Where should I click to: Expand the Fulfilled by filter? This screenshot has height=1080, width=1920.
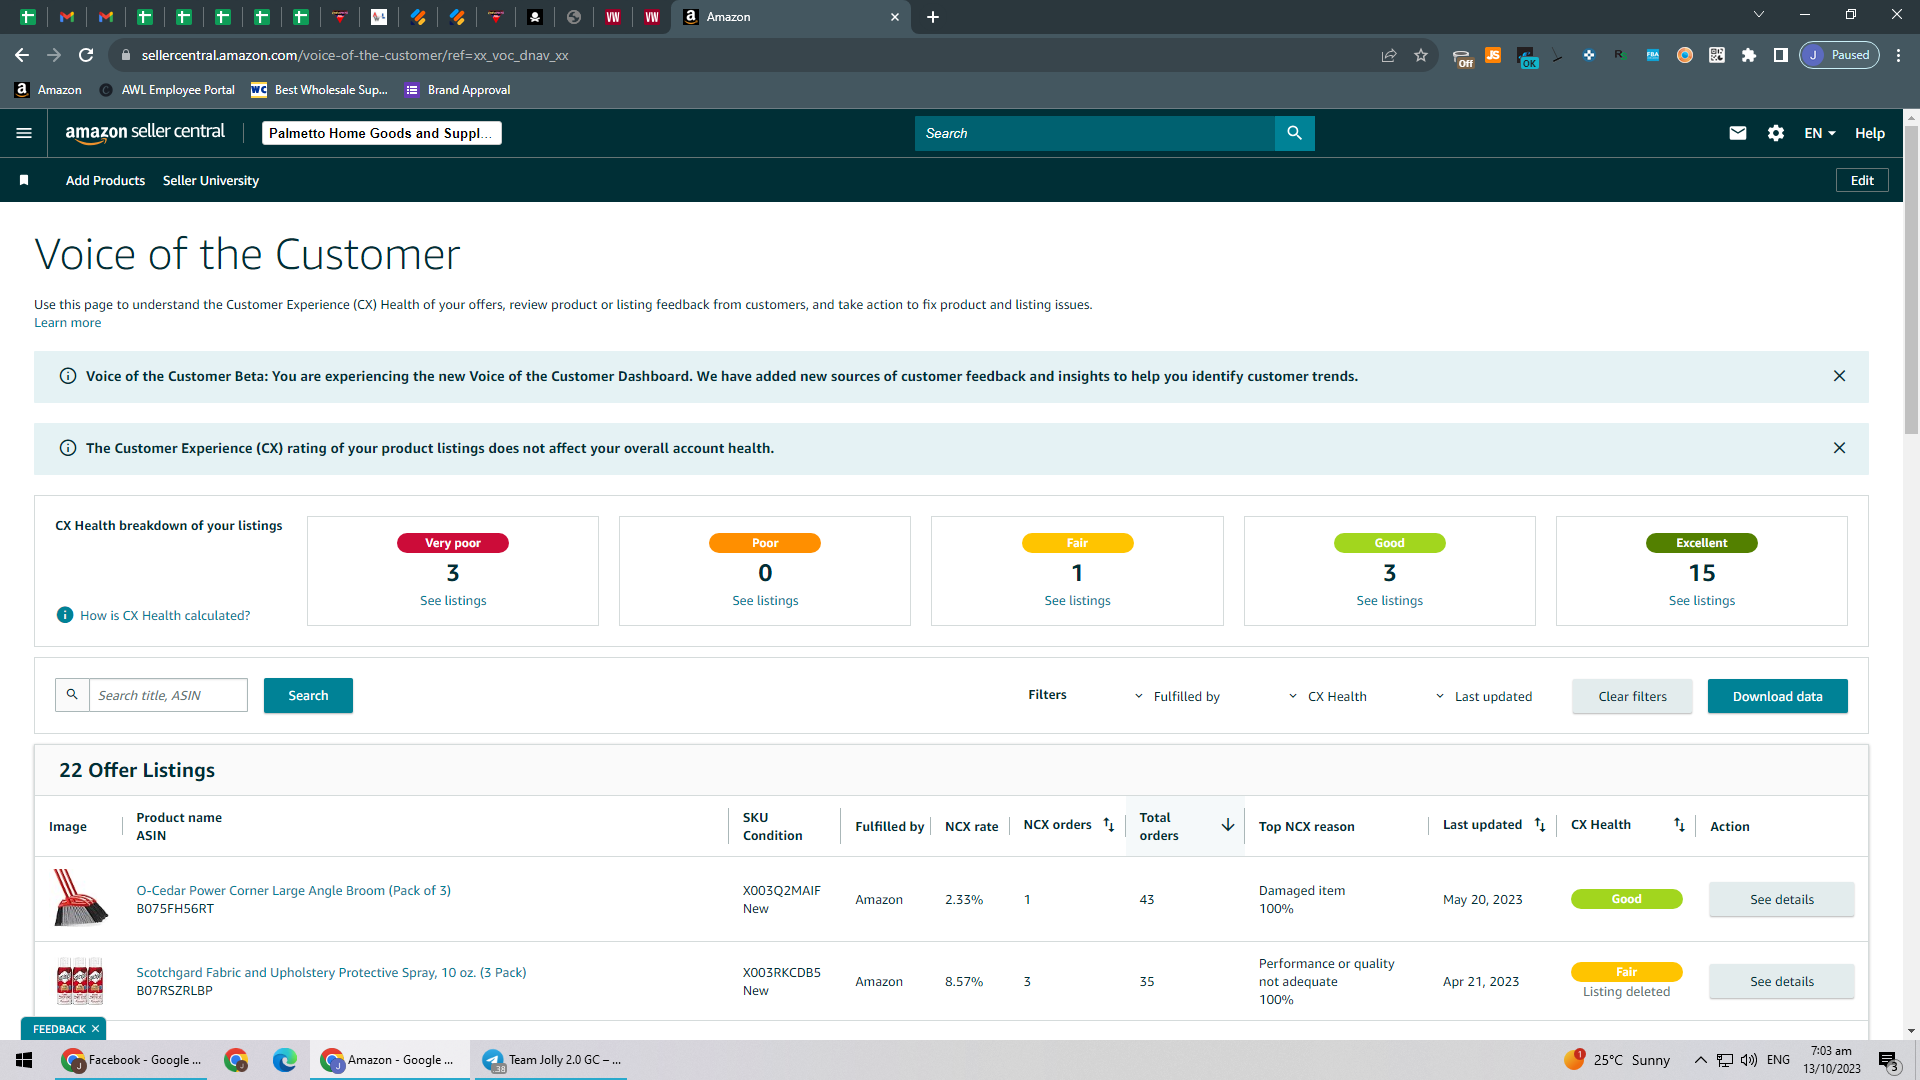click(x=1177, y=696)
